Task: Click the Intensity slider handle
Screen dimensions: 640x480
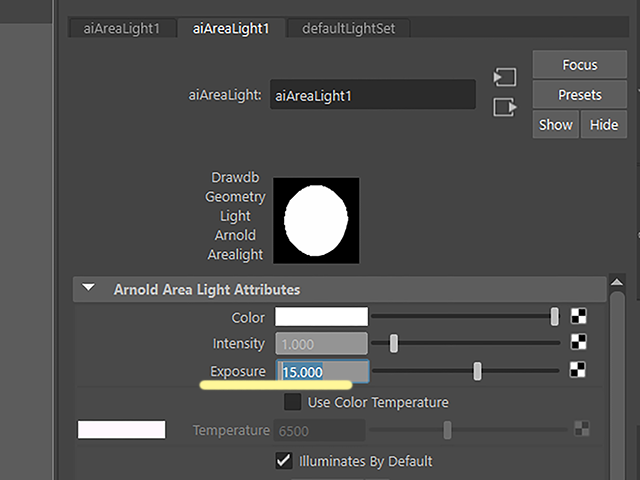Action: point(393,343)
